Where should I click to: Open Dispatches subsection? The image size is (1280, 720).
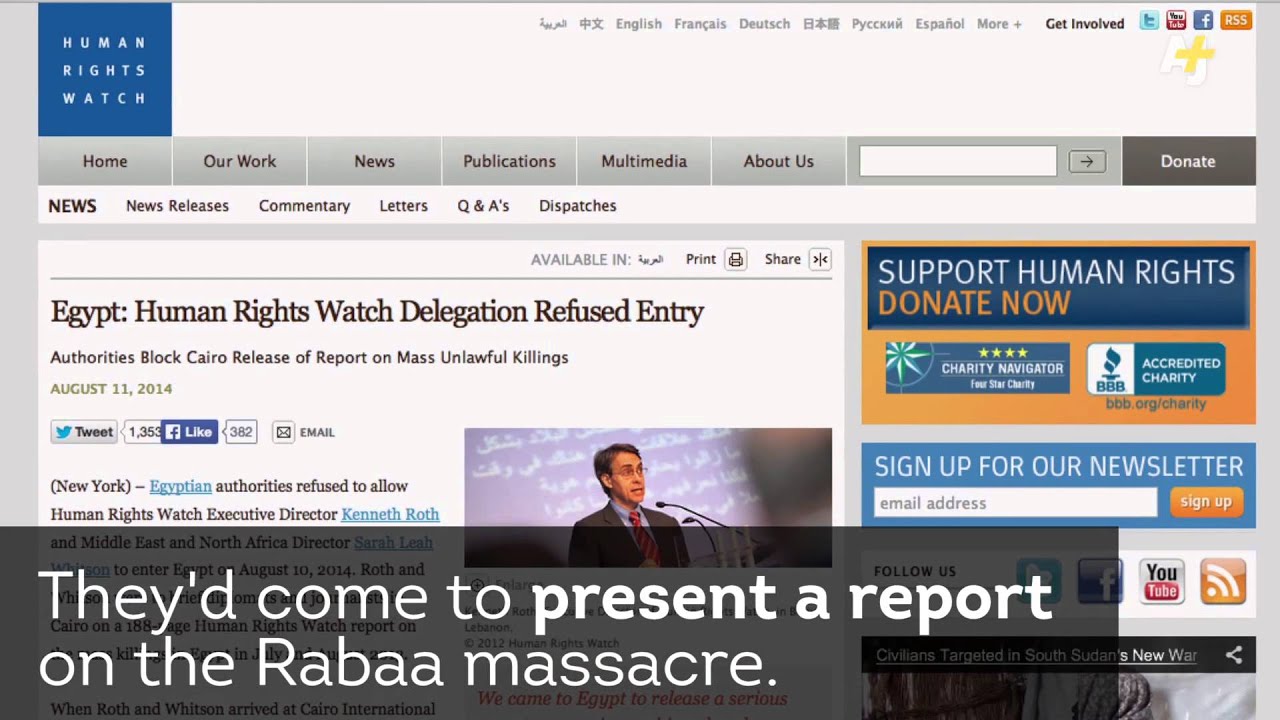(577, 206)
